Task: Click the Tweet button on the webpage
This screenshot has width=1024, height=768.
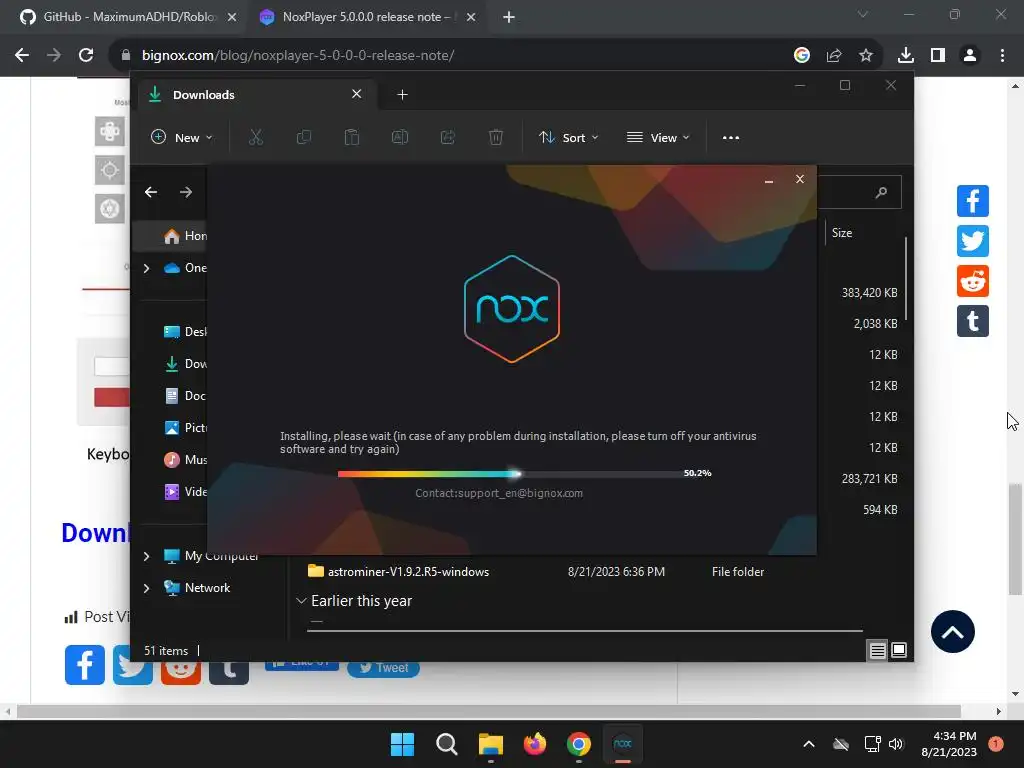Action: tap(383, 667)
